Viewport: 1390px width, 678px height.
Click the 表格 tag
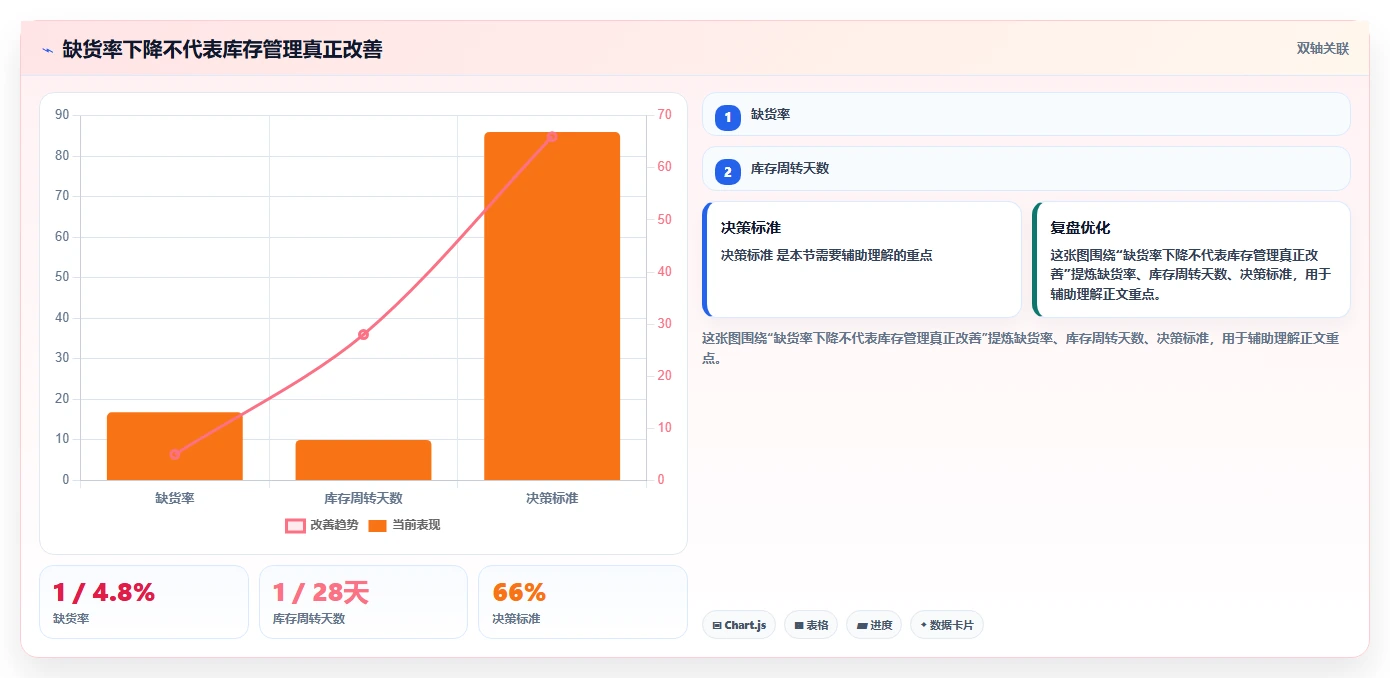coord(811,625)
